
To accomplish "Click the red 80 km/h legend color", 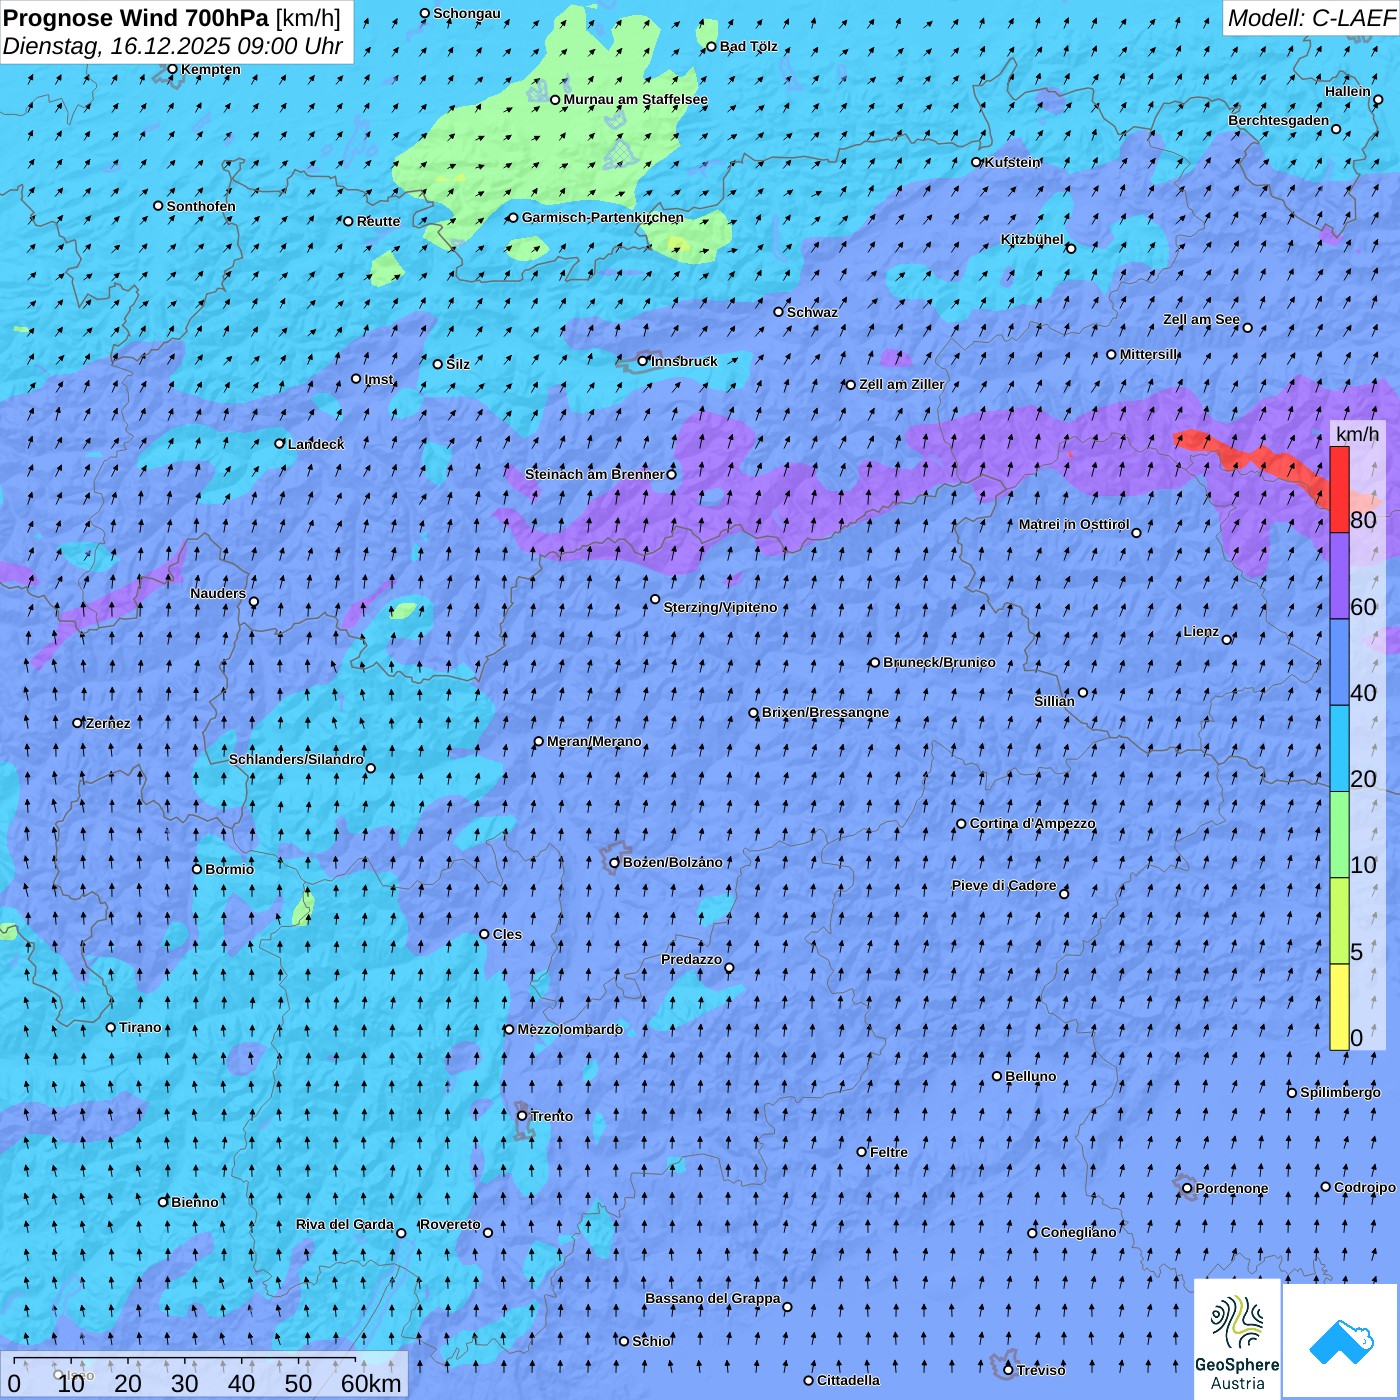I will [x=1339, y=489].
